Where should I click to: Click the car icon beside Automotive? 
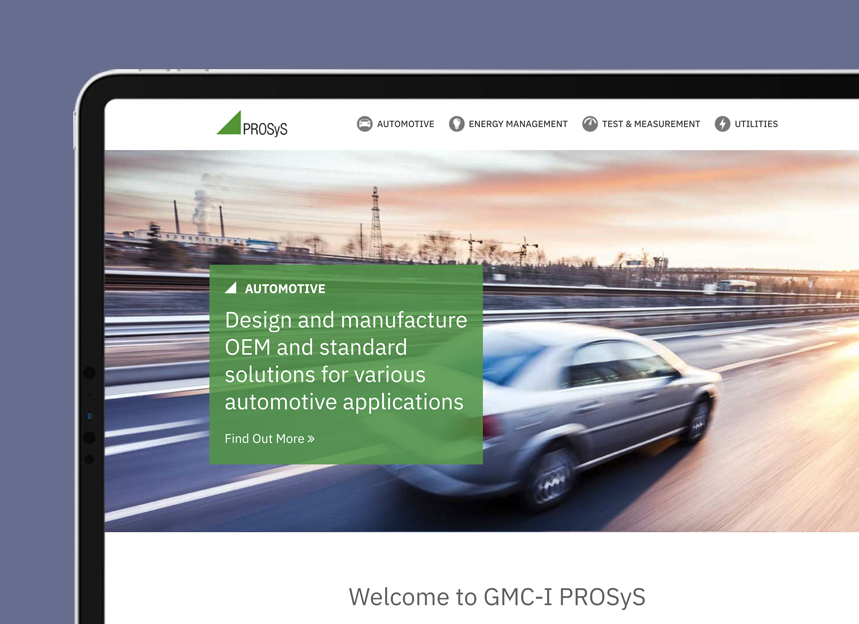coord(364,124)
